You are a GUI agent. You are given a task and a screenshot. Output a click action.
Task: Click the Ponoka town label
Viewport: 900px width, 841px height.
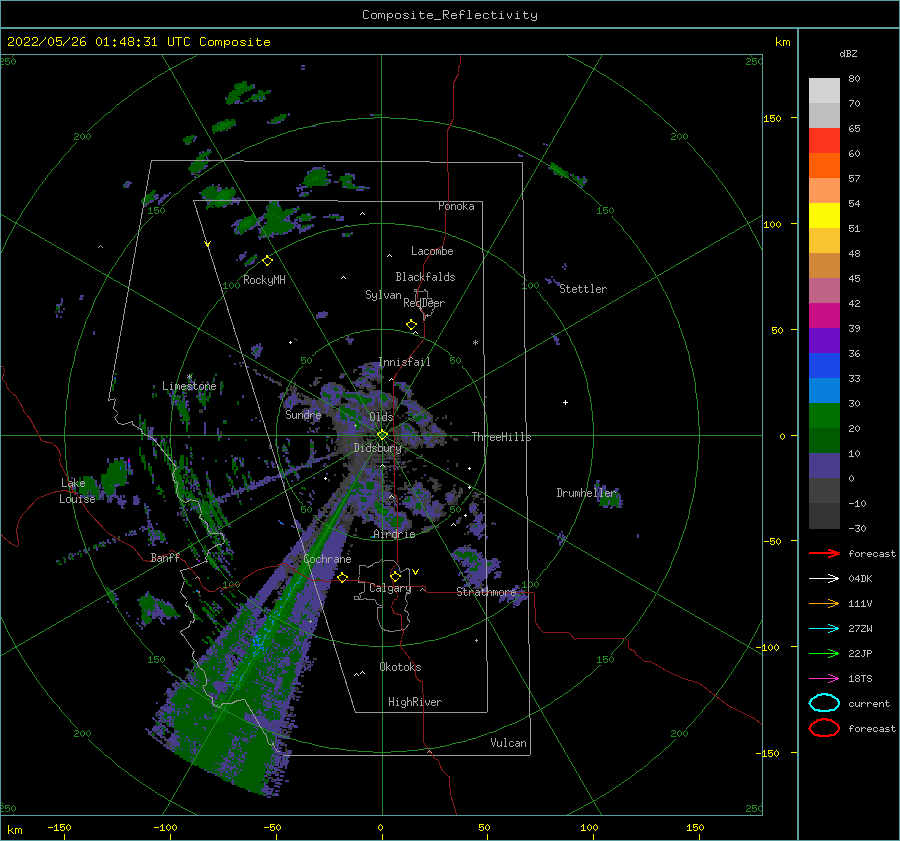click(456, 206)
